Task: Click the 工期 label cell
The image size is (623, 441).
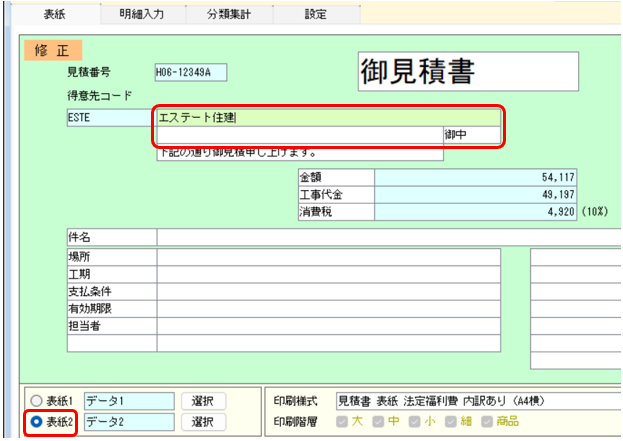Action: 112,275
